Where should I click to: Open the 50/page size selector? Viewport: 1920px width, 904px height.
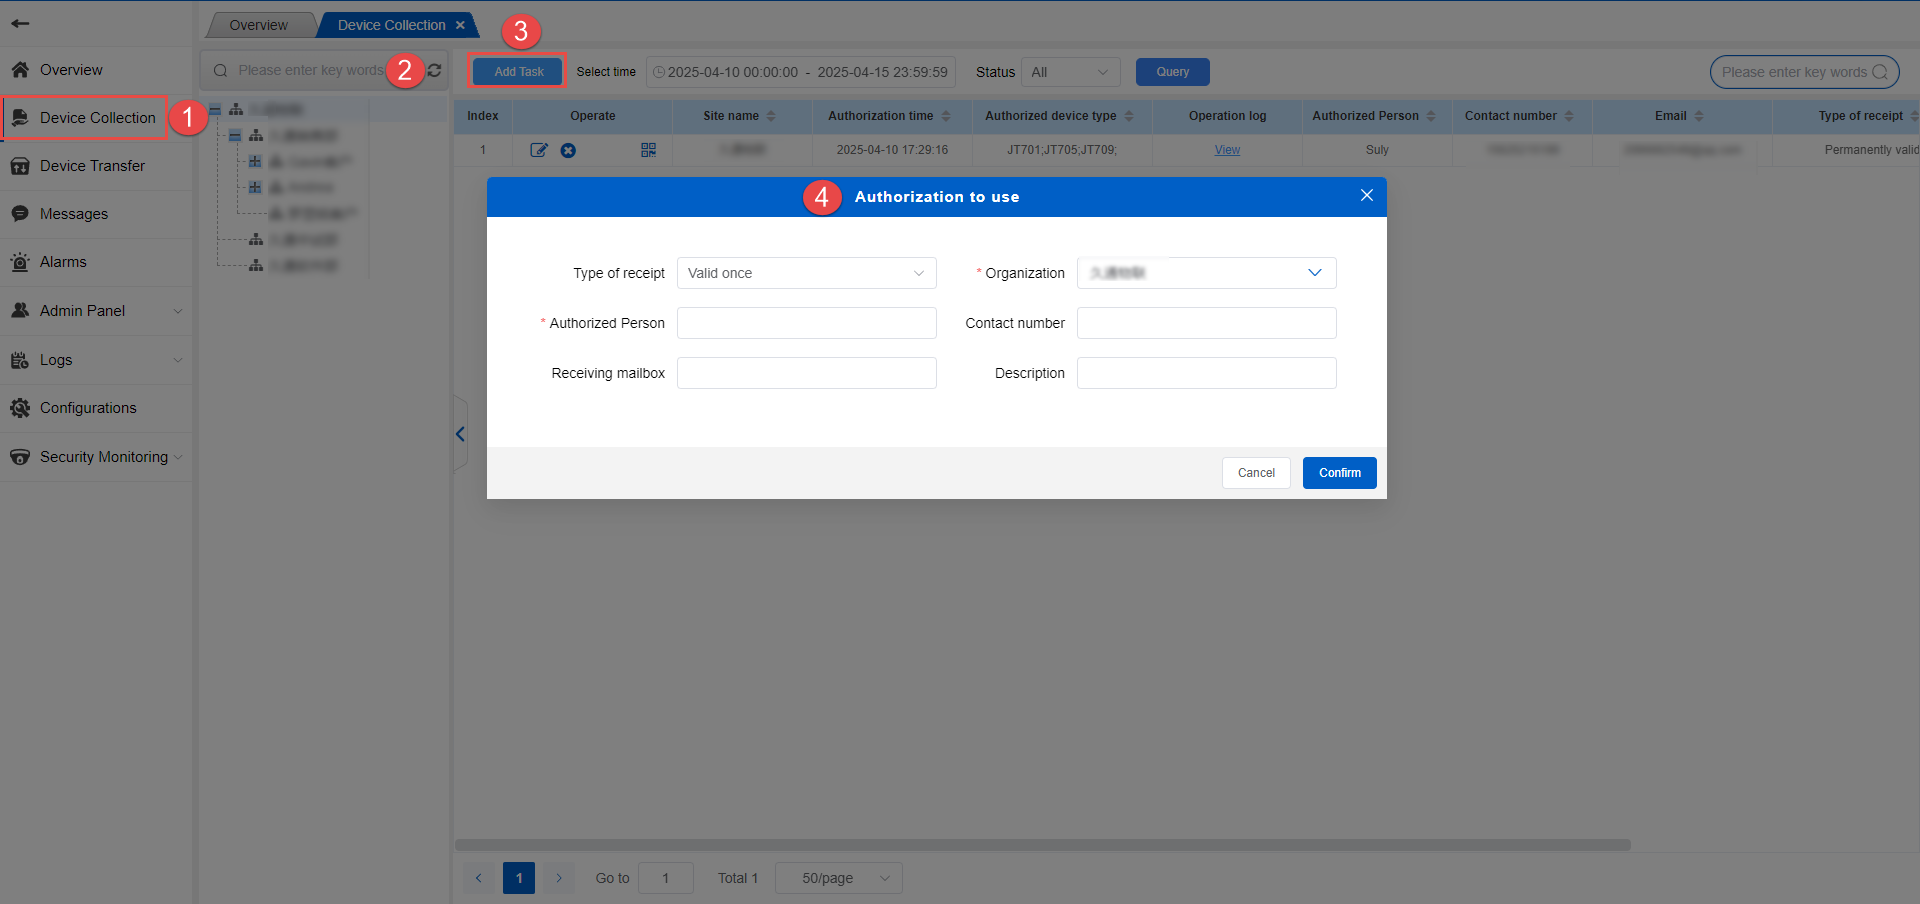point(838,878)
